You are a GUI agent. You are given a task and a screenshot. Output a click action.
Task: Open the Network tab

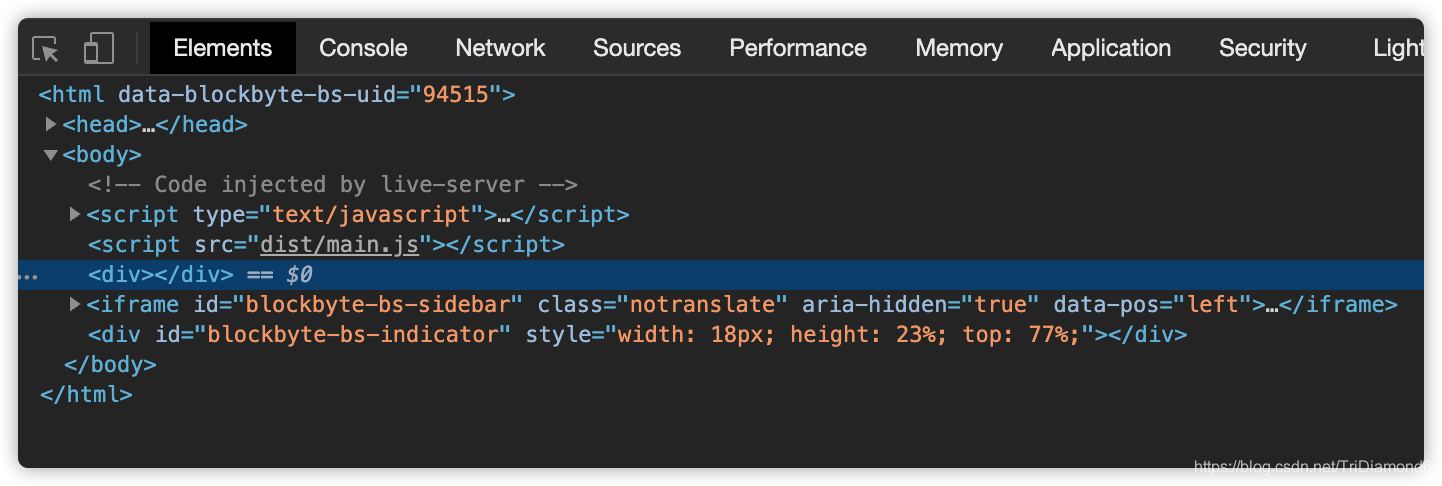500,48
